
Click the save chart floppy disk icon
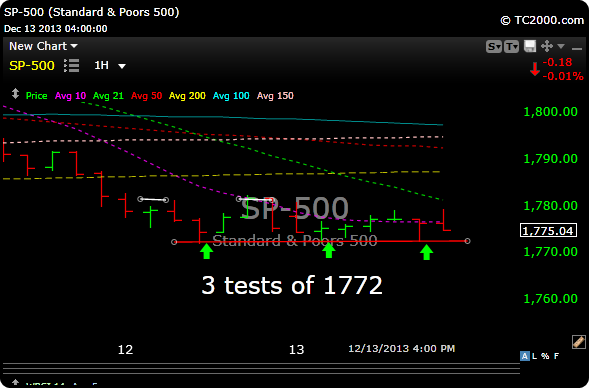pyautogui.click(x=530, y=46)
